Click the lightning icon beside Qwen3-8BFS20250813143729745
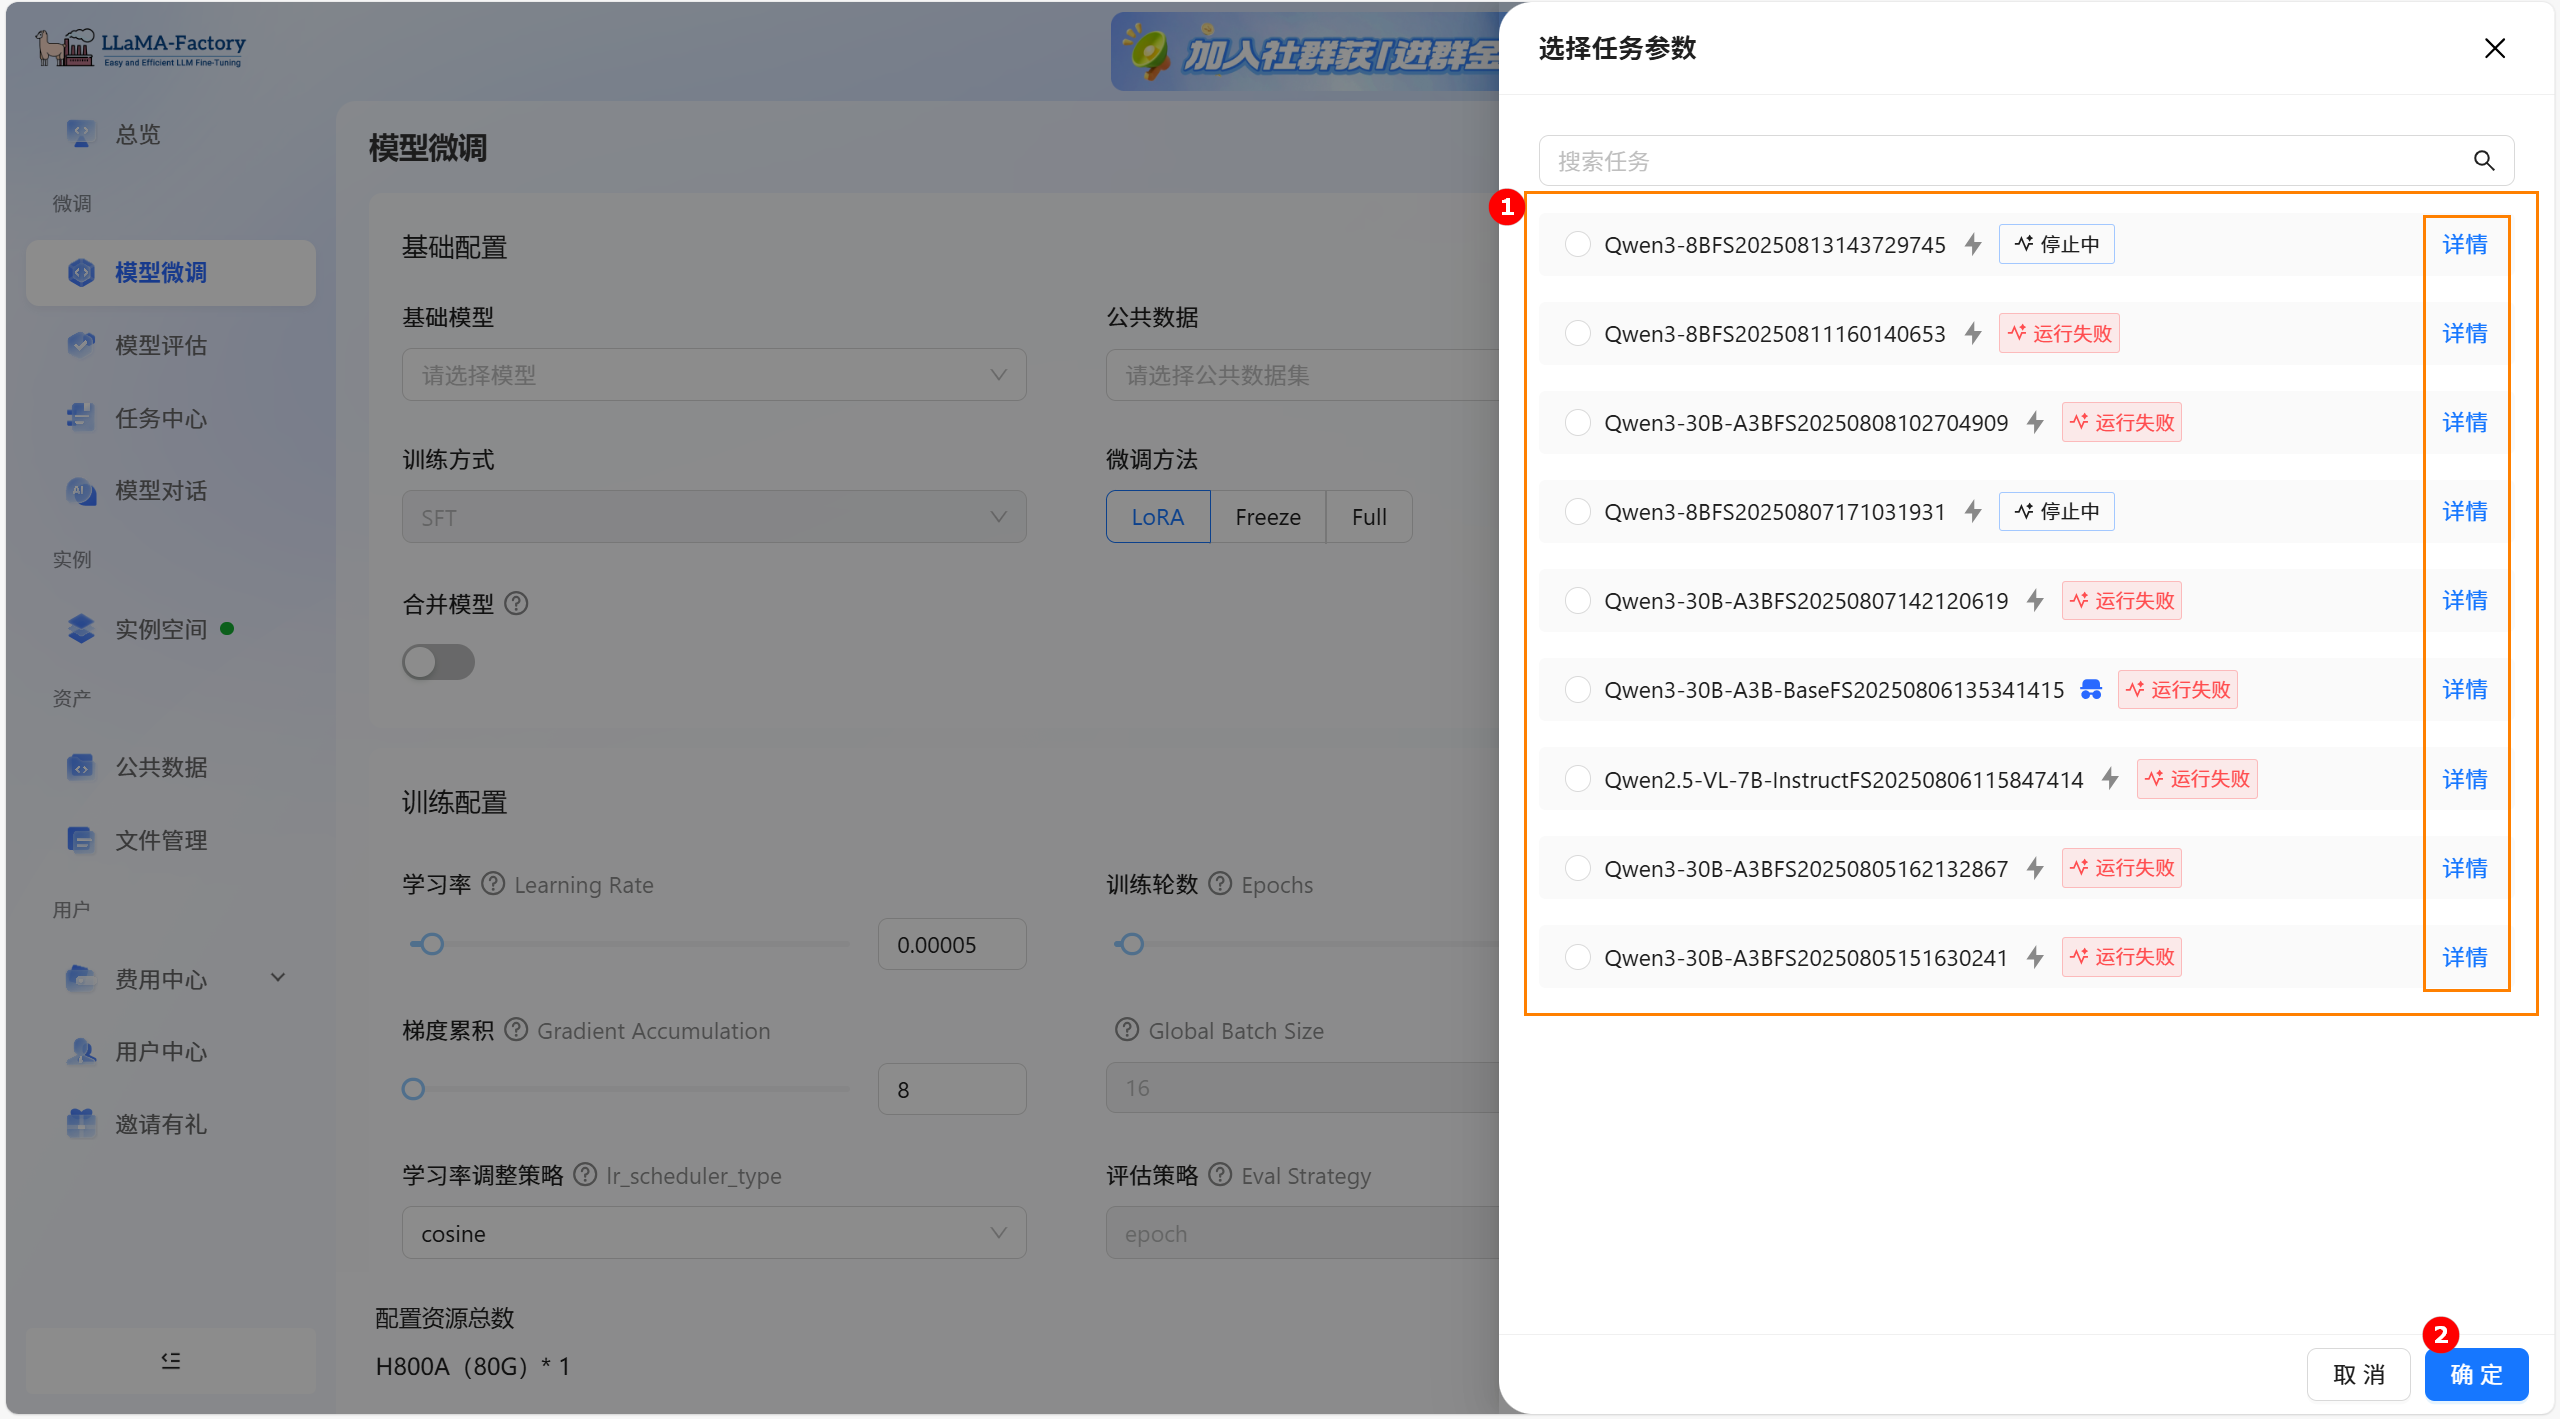This screenshot has height=1419, width=2560. tap(1973, 244)
